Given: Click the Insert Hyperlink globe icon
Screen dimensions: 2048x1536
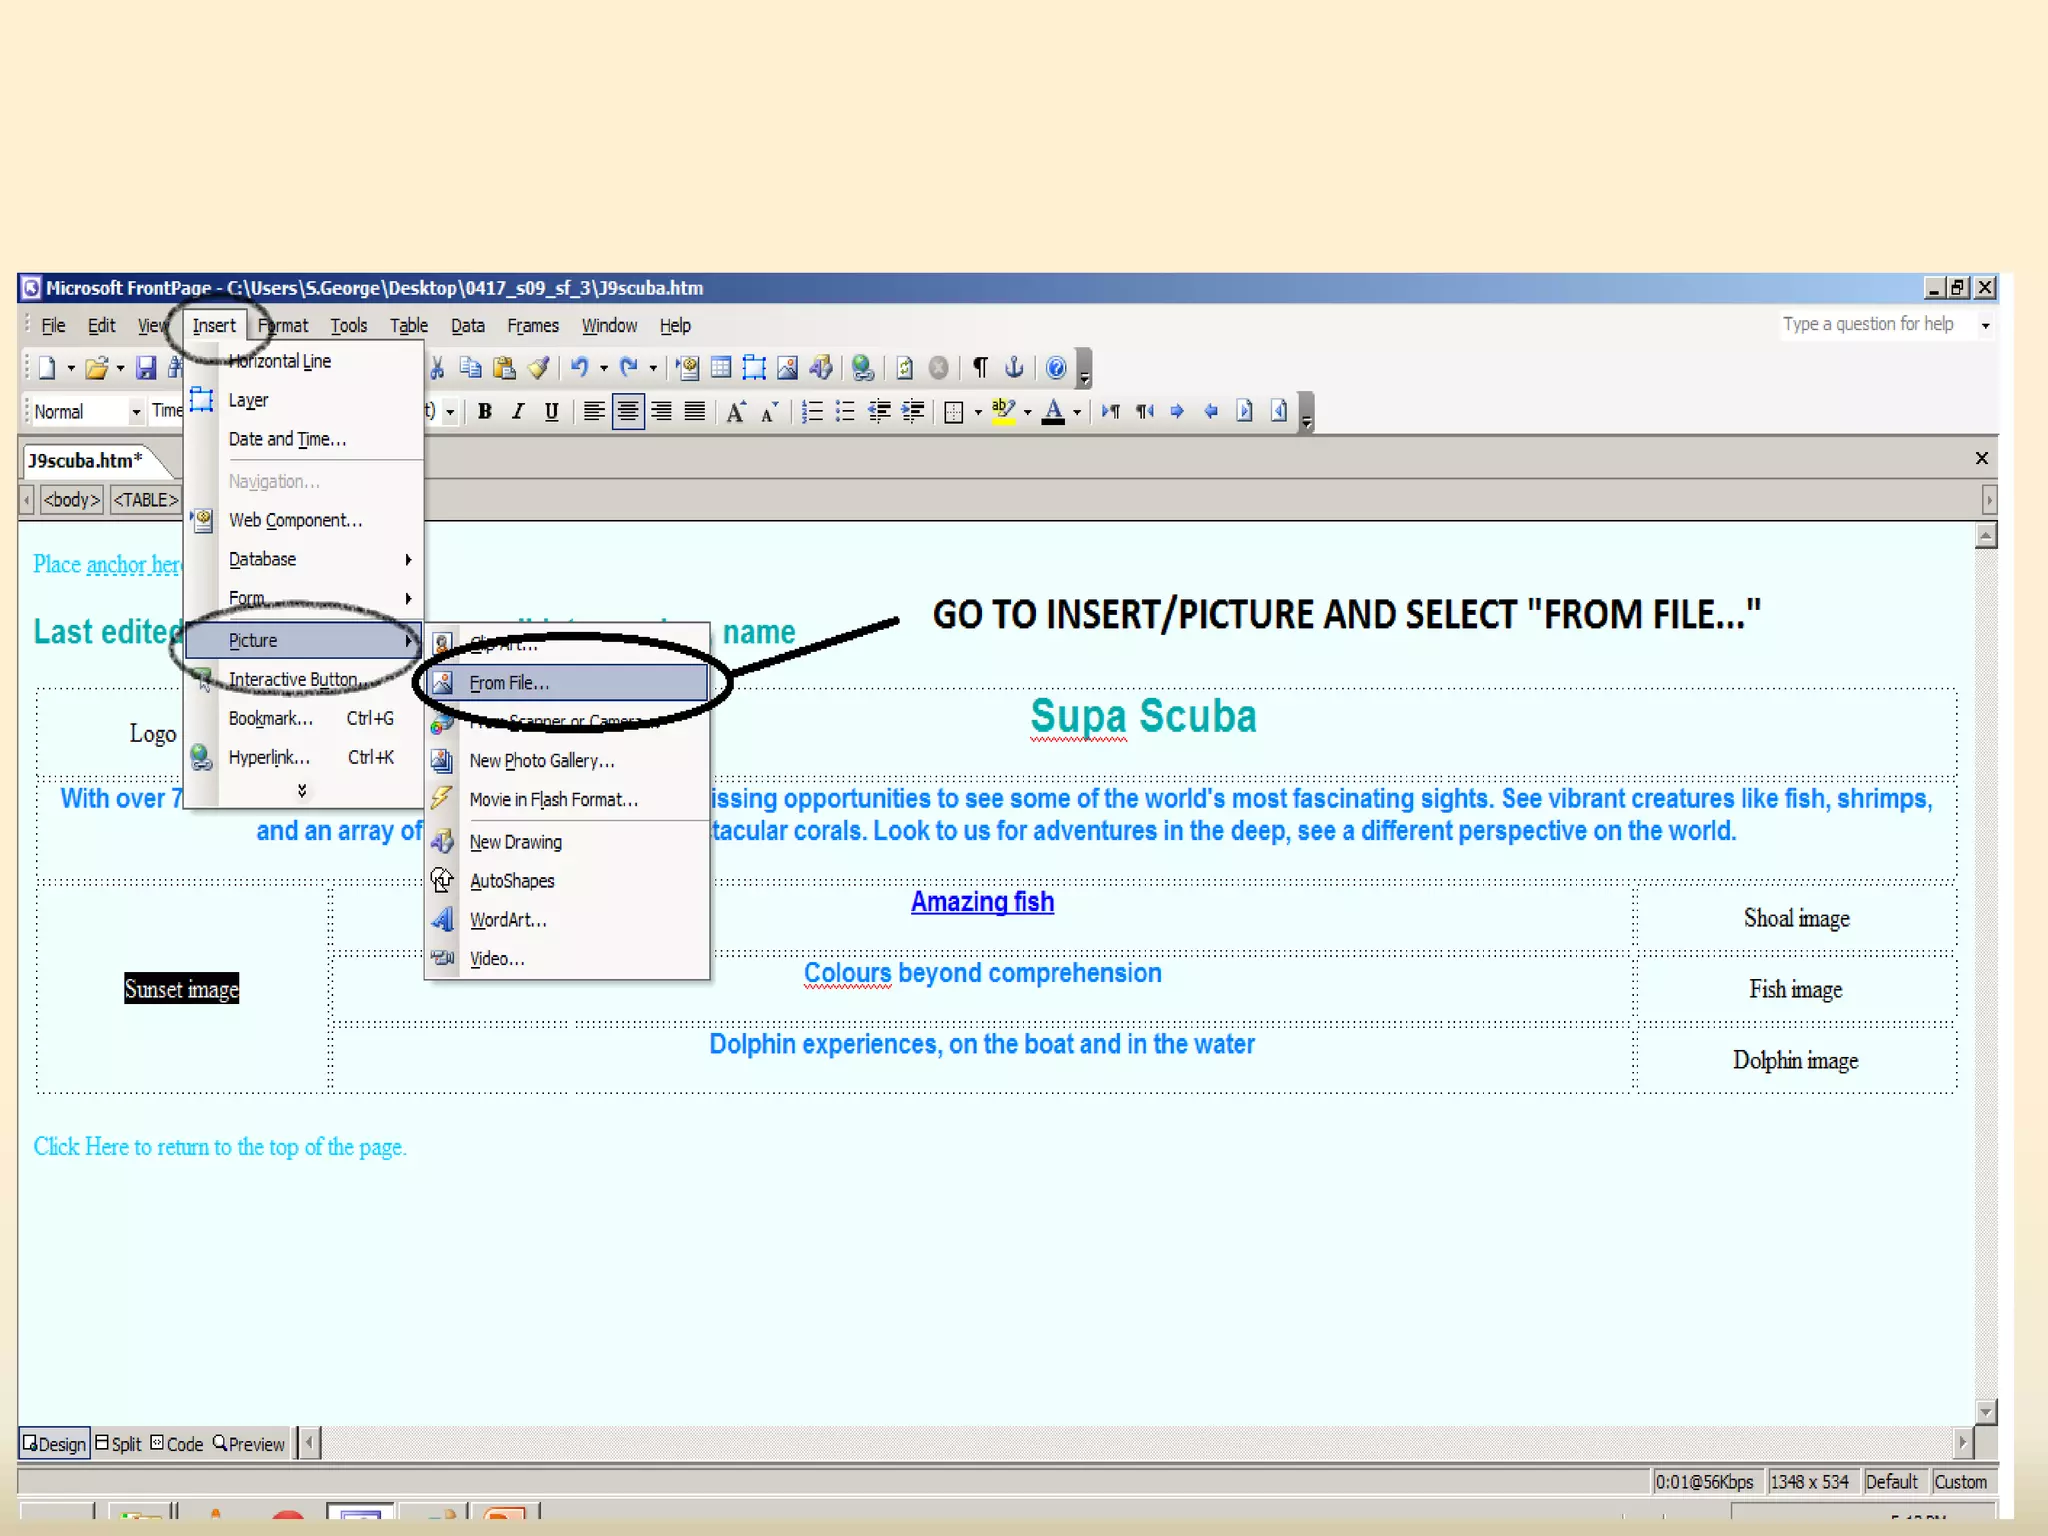Looking at the screenshot, I should pyautogui.click(x=862, y=368).
